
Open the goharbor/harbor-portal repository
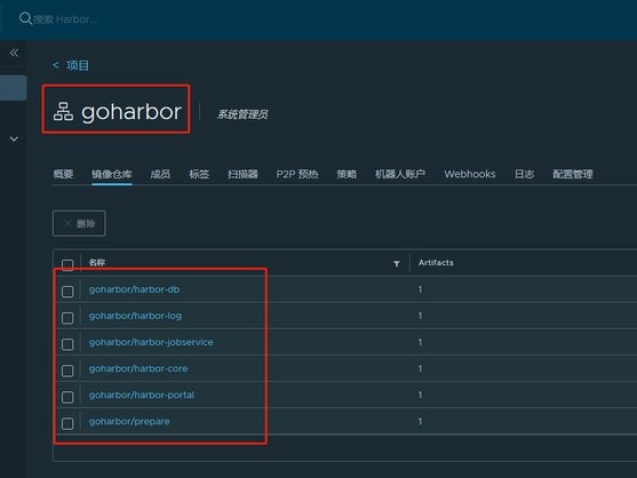141,395
